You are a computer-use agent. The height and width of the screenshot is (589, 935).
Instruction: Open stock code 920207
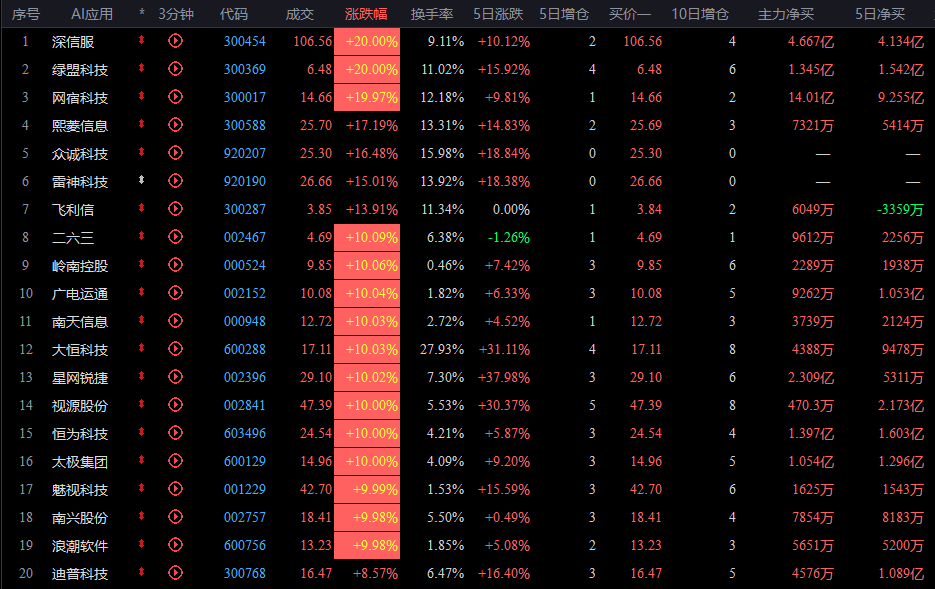coord(244,154)
